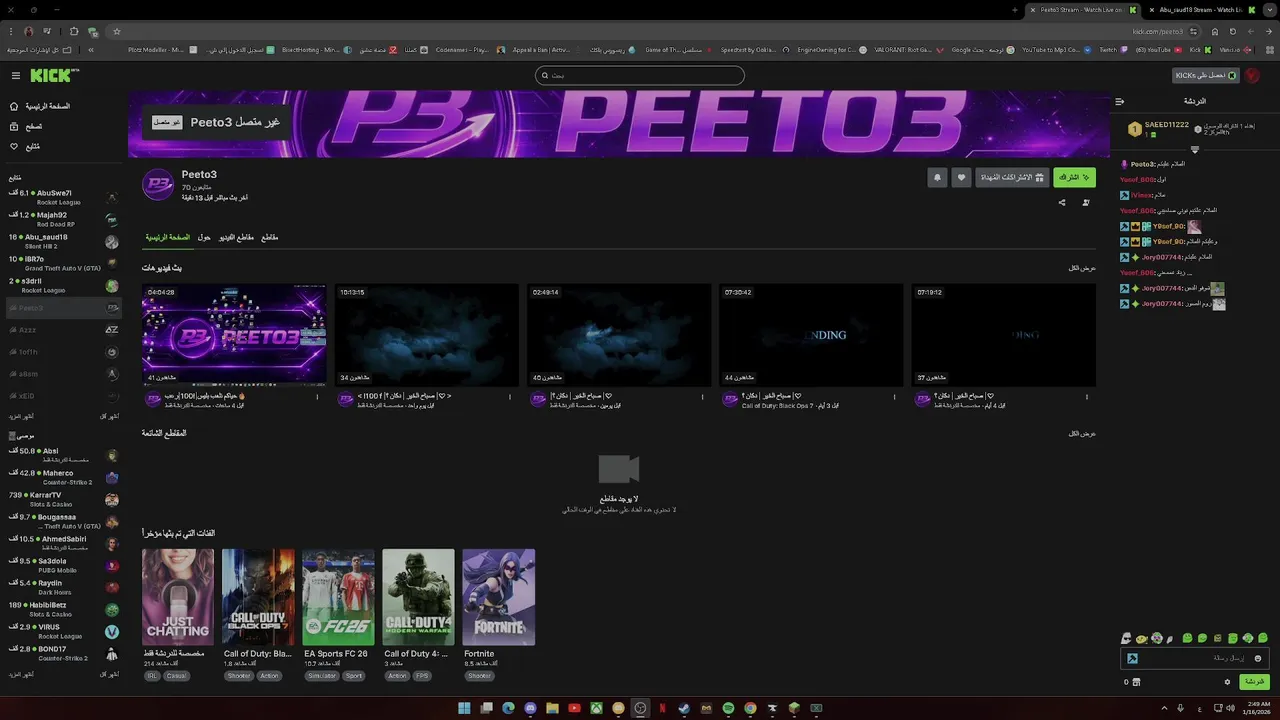1280x720 pixels.
Task: Open options menu for the 07:30:42 video
Action: pyautogui.click(x=894, y=397)
